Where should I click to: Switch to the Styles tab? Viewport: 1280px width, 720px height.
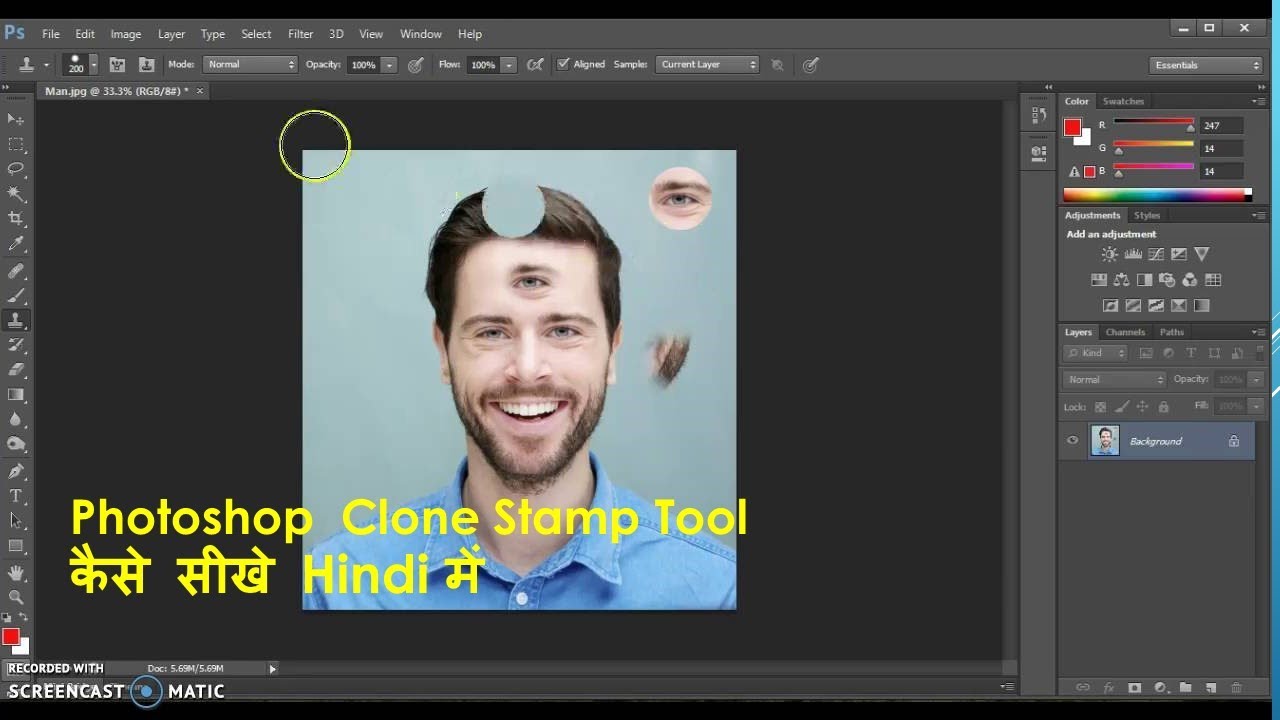pyautogui.click(x=1147, y=215)
